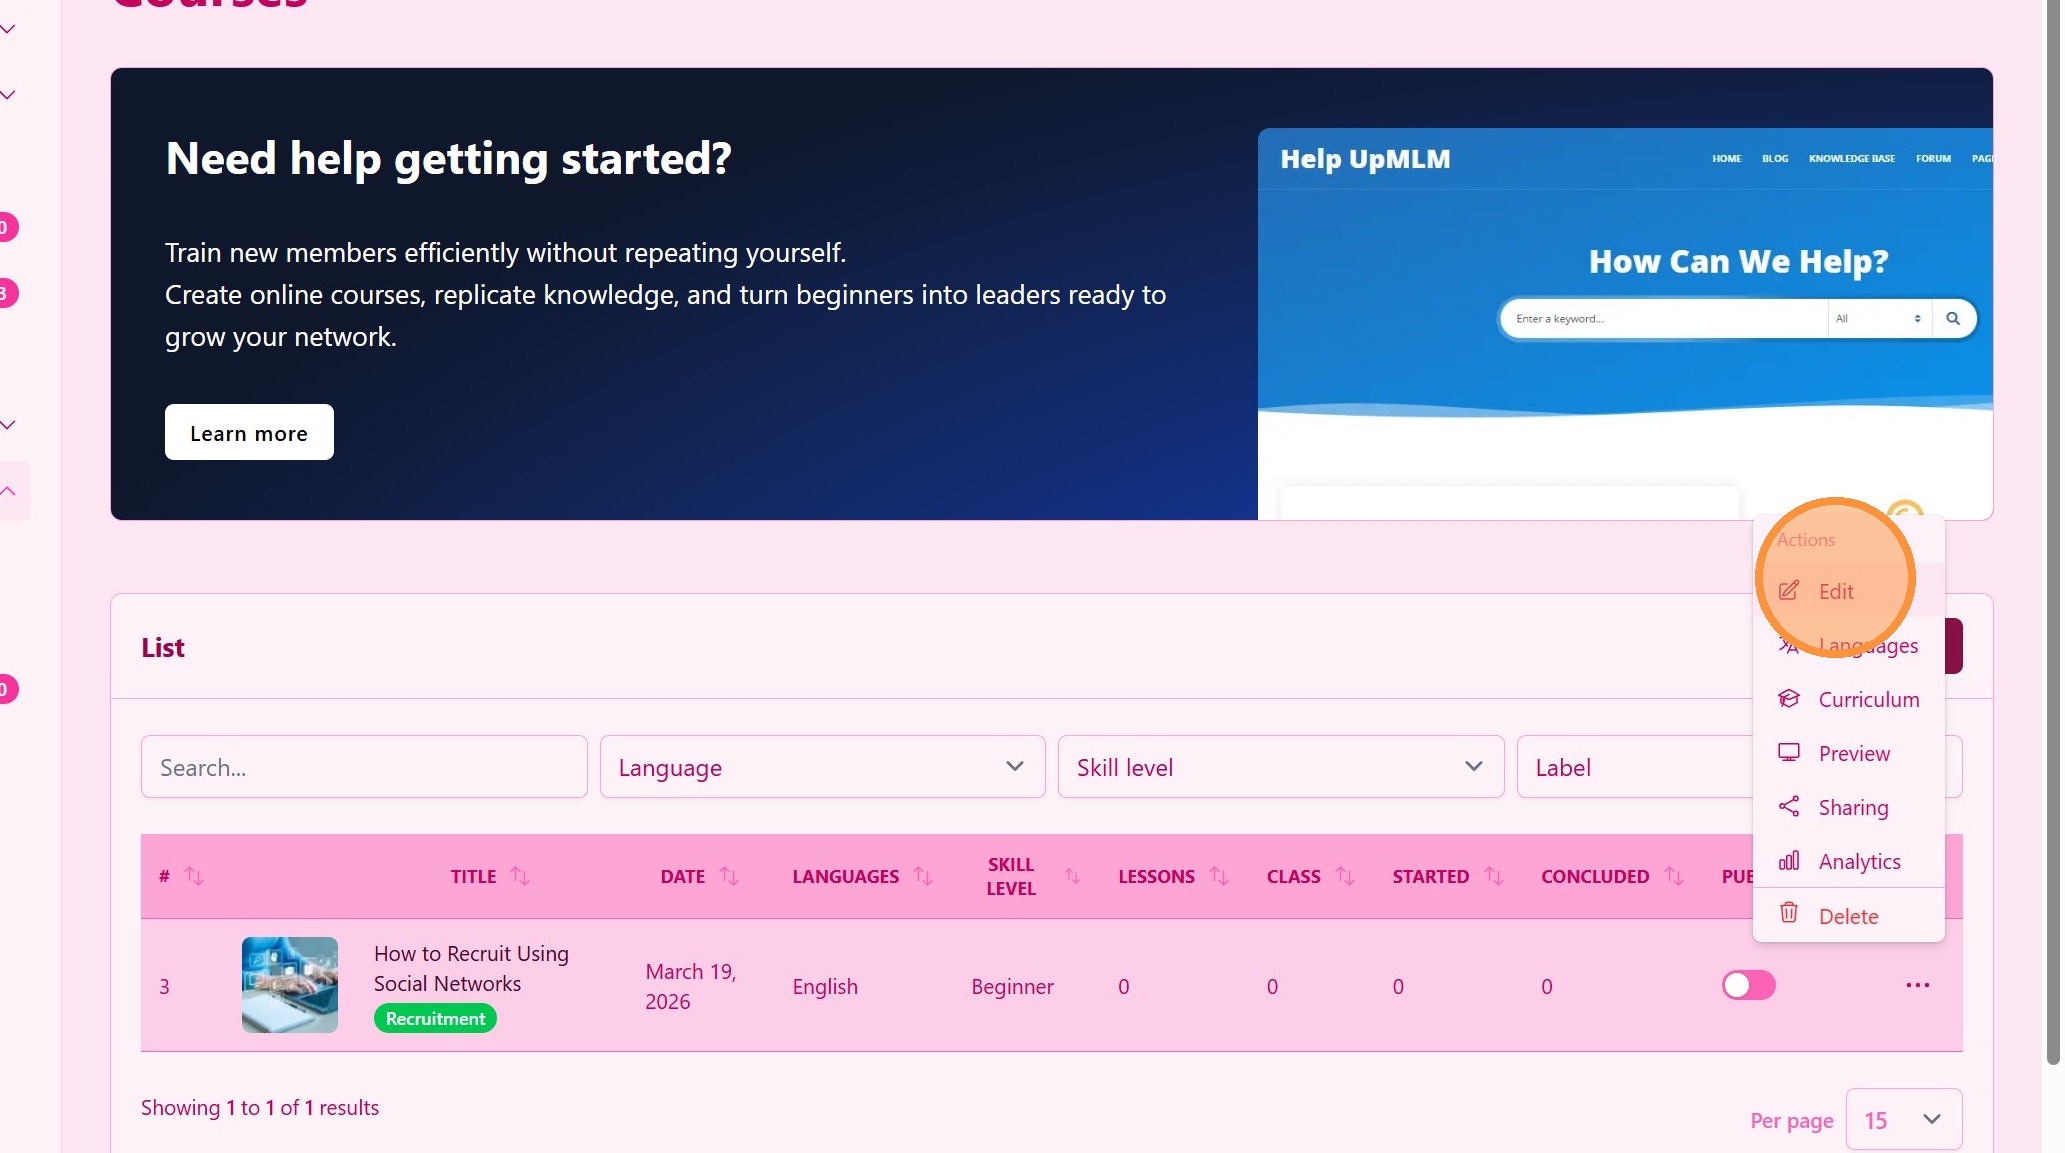Select Languages from the Actions menu
This screenshot has height=1153, width=2065.
click(x=1868, y=646)
